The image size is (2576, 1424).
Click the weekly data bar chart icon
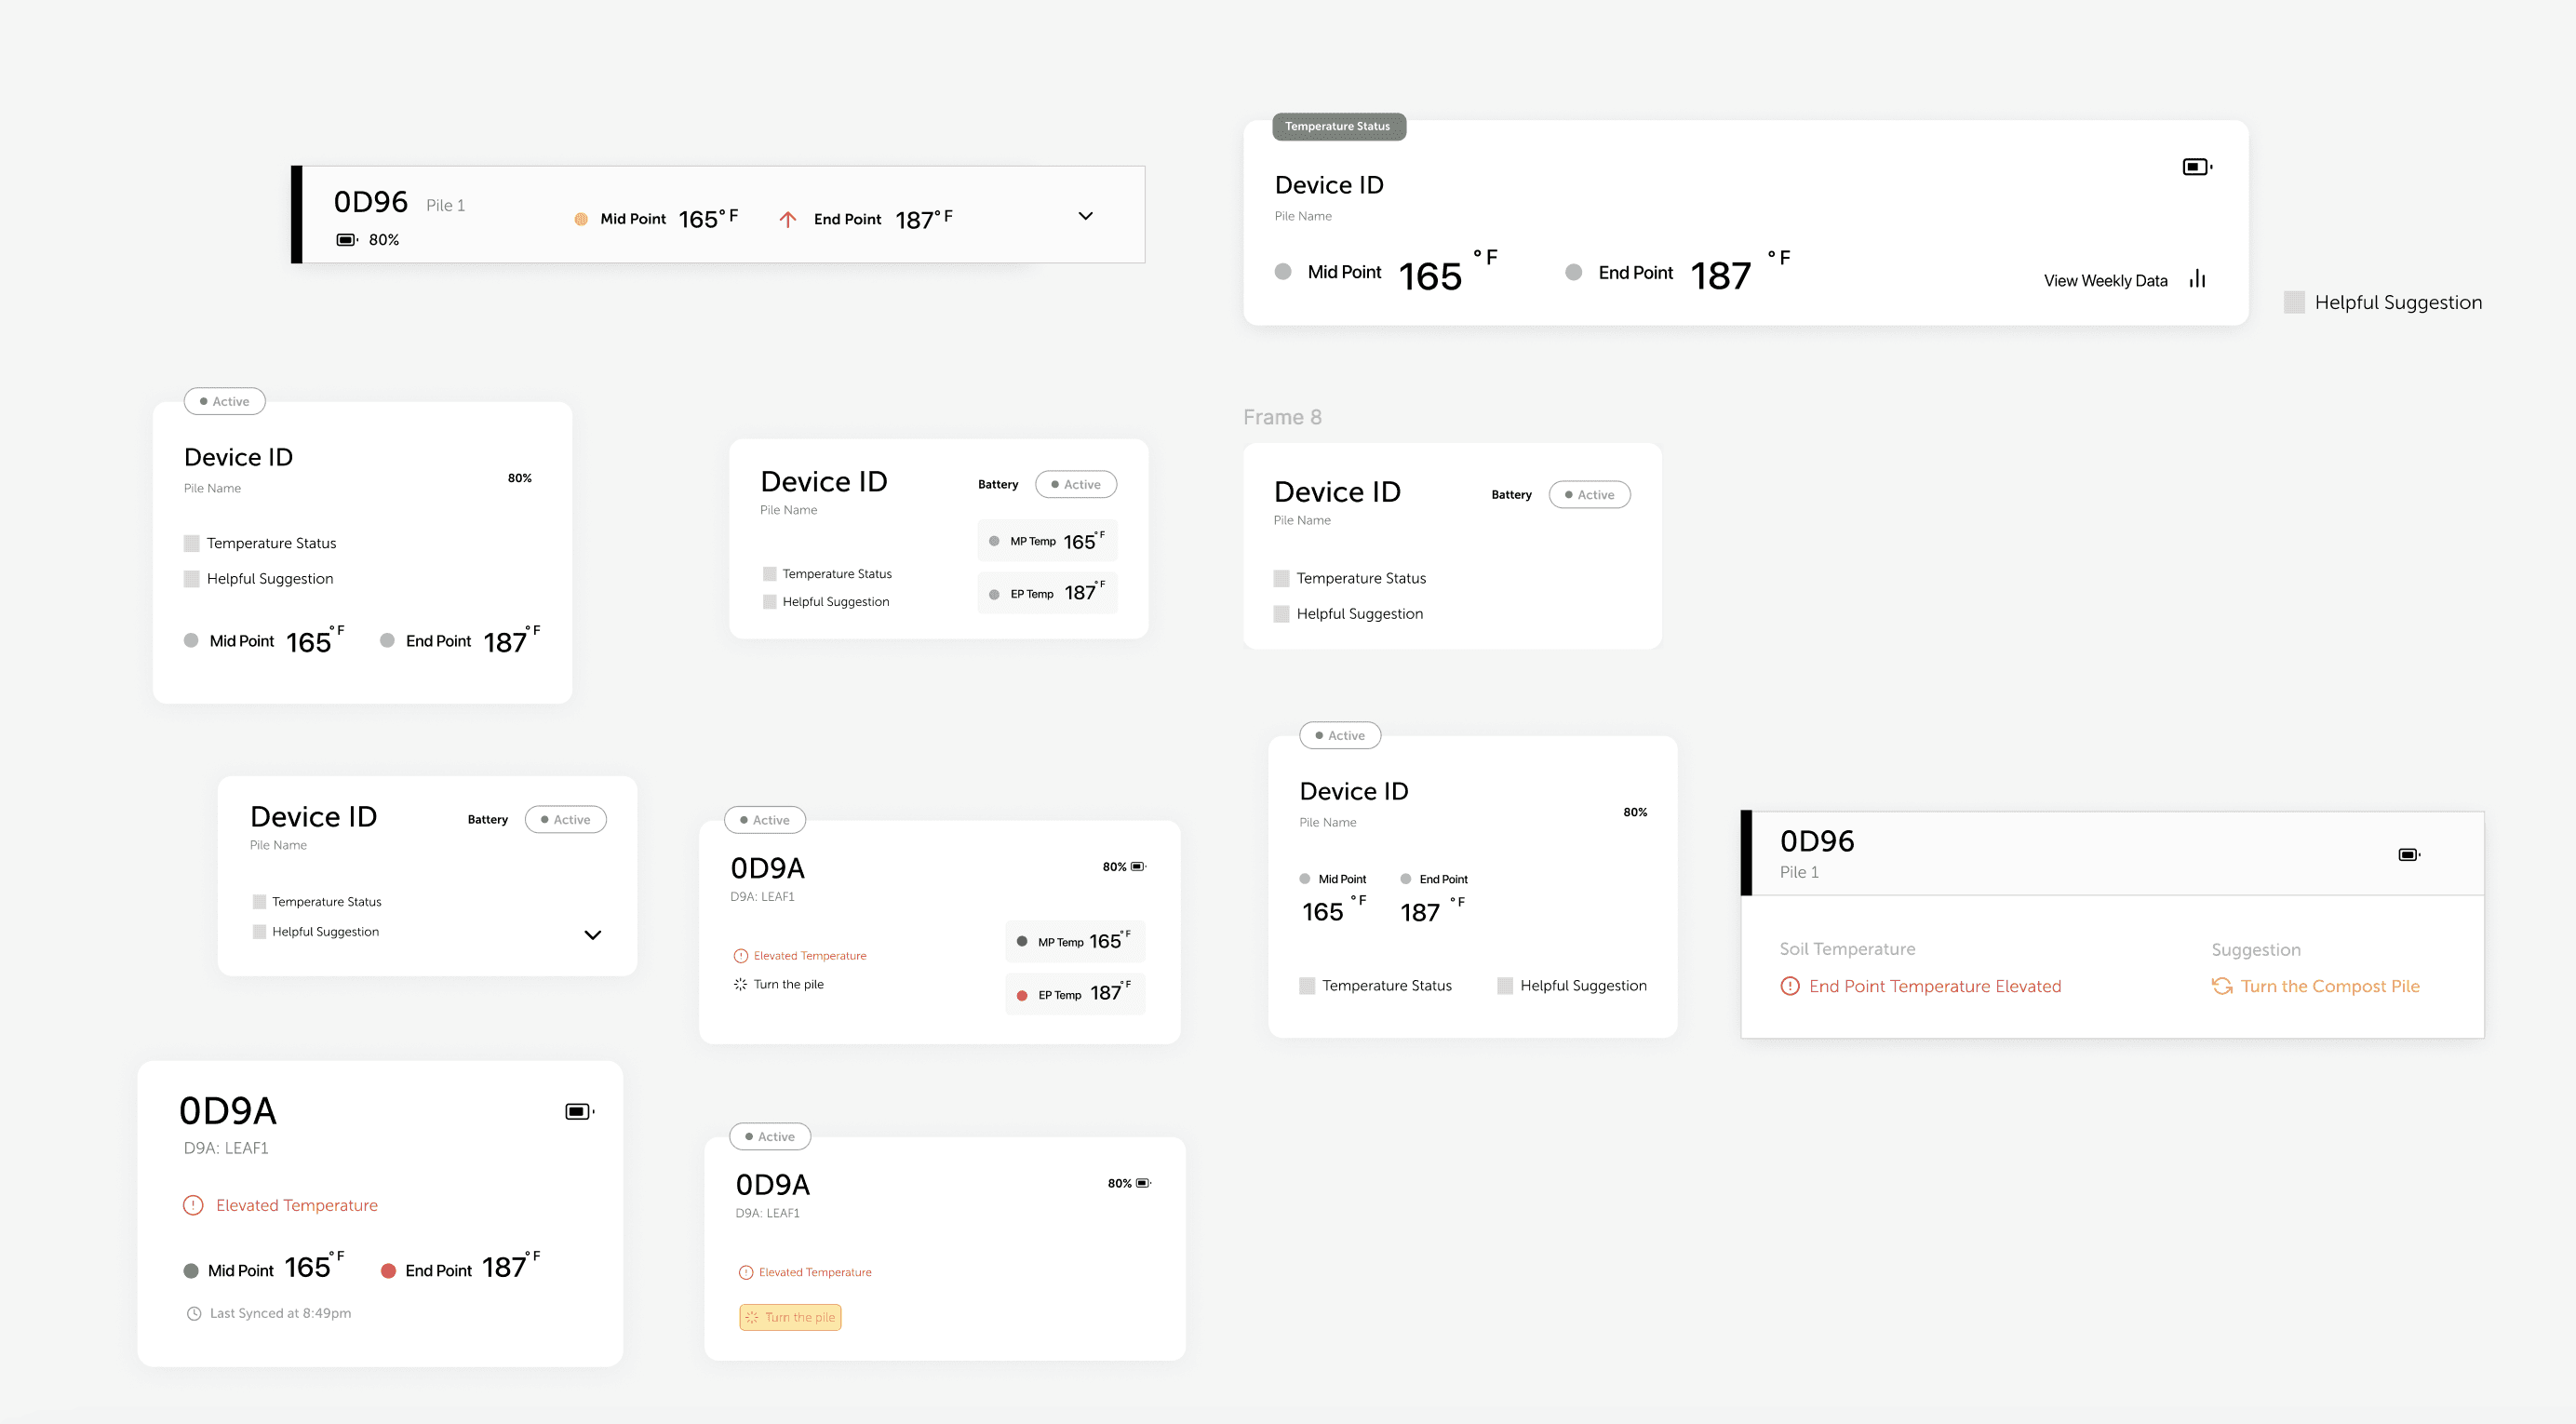tap(2197, 279)
